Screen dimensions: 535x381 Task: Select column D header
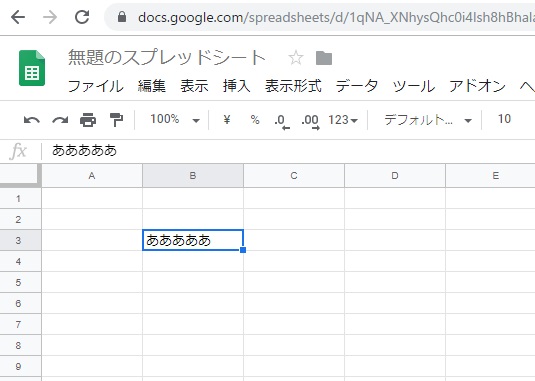coord(395,176)
